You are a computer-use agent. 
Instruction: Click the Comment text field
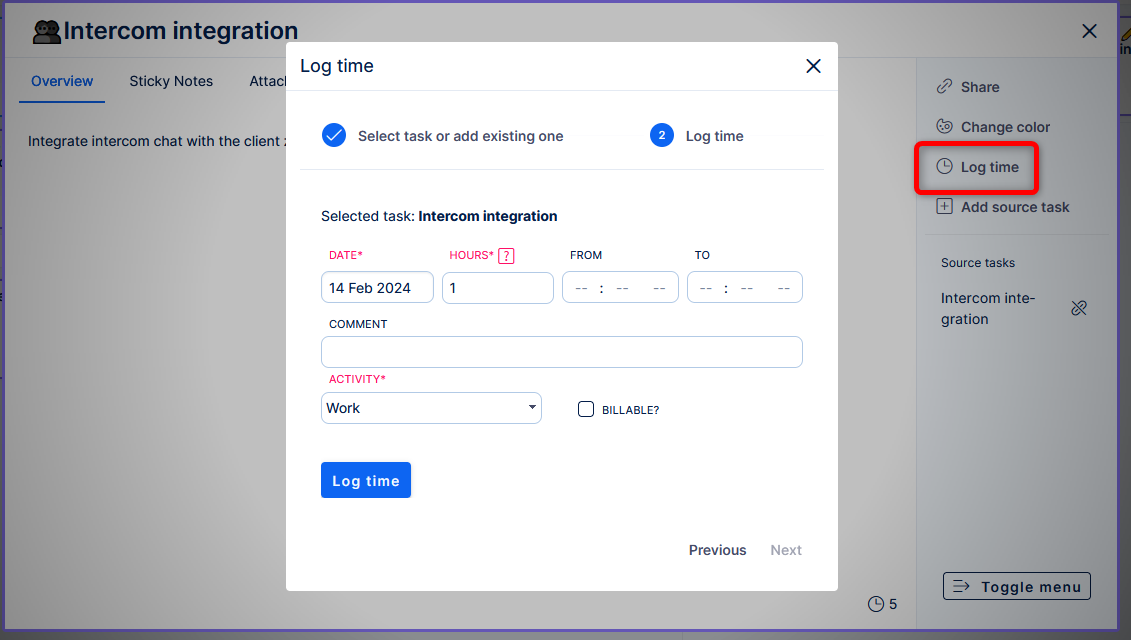click(561, 352)
